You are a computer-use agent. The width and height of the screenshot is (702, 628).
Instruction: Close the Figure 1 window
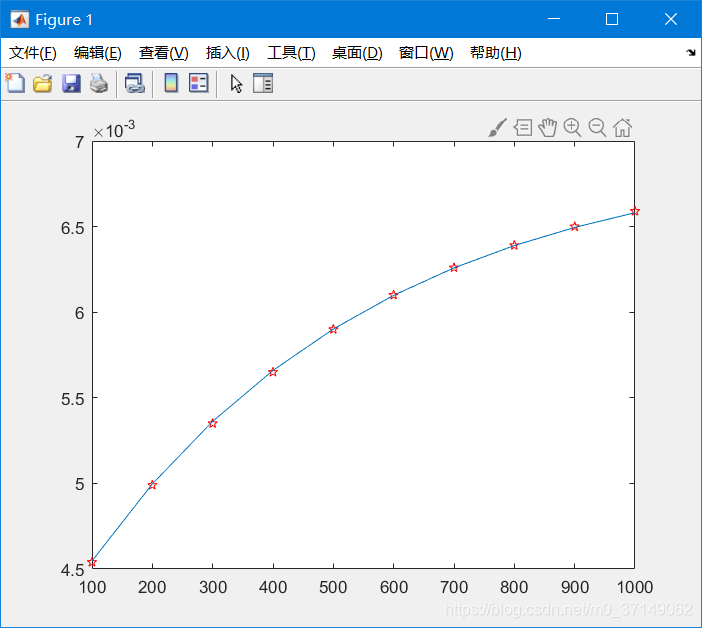pos(671,19)
